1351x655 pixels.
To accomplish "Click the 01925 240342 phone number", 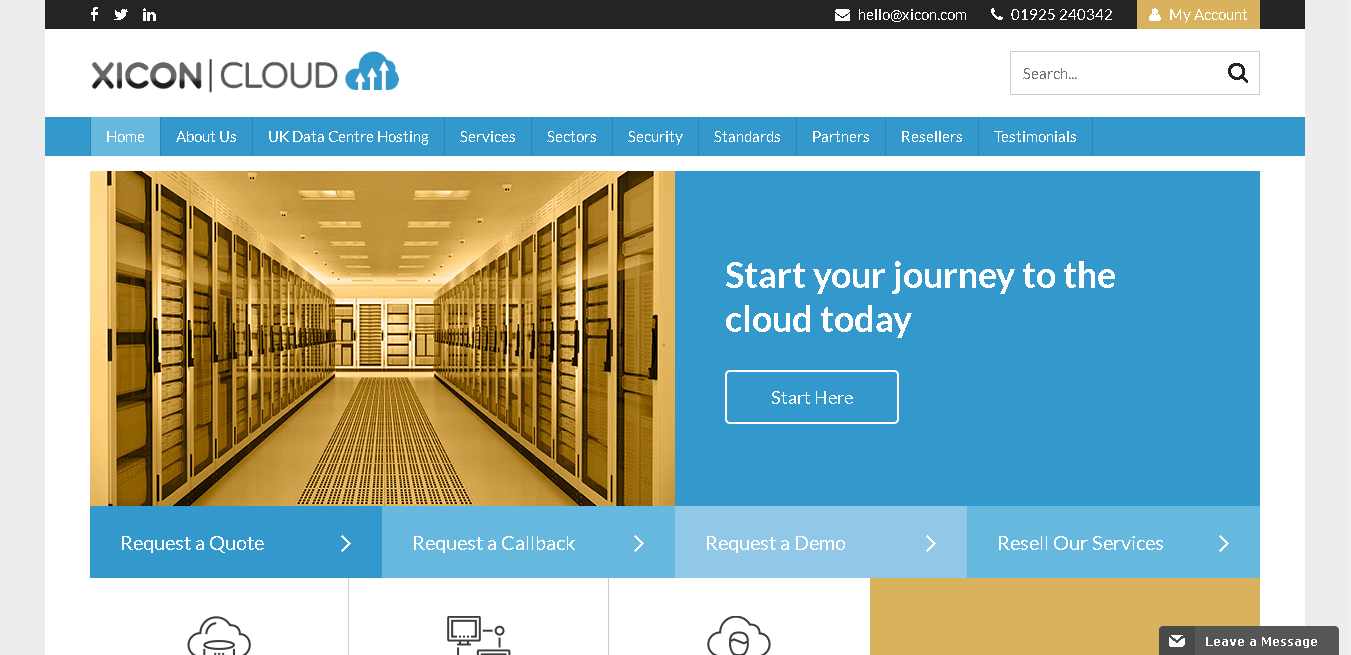I will point(1061,15).
